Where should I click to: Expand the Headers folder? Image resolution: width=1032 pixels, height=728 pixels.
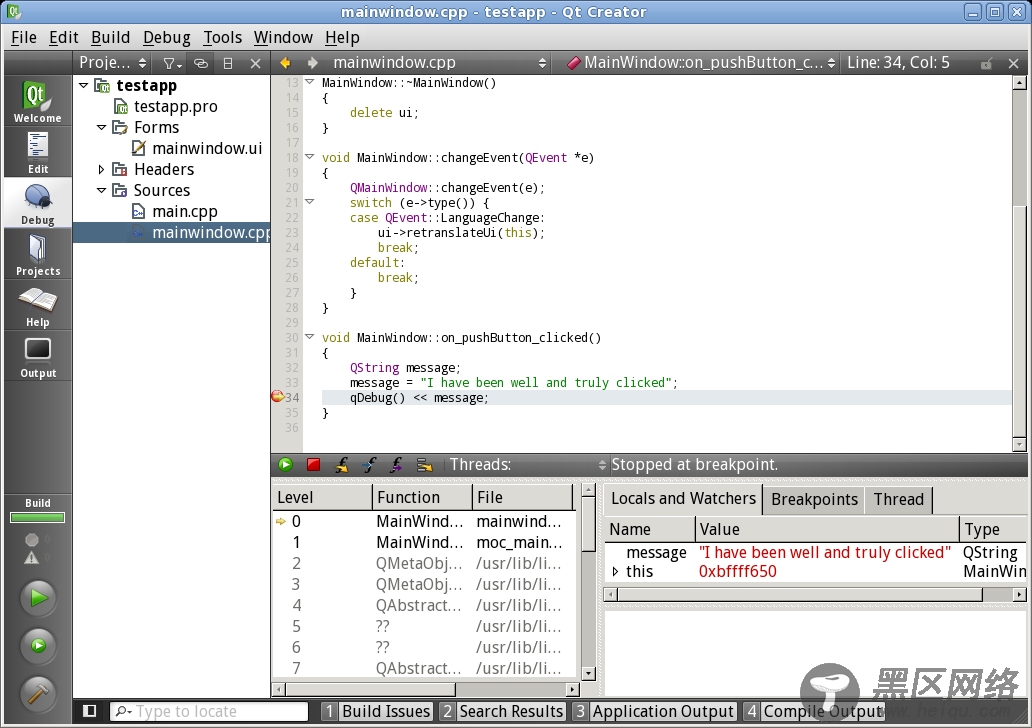[x=101, y=169]
